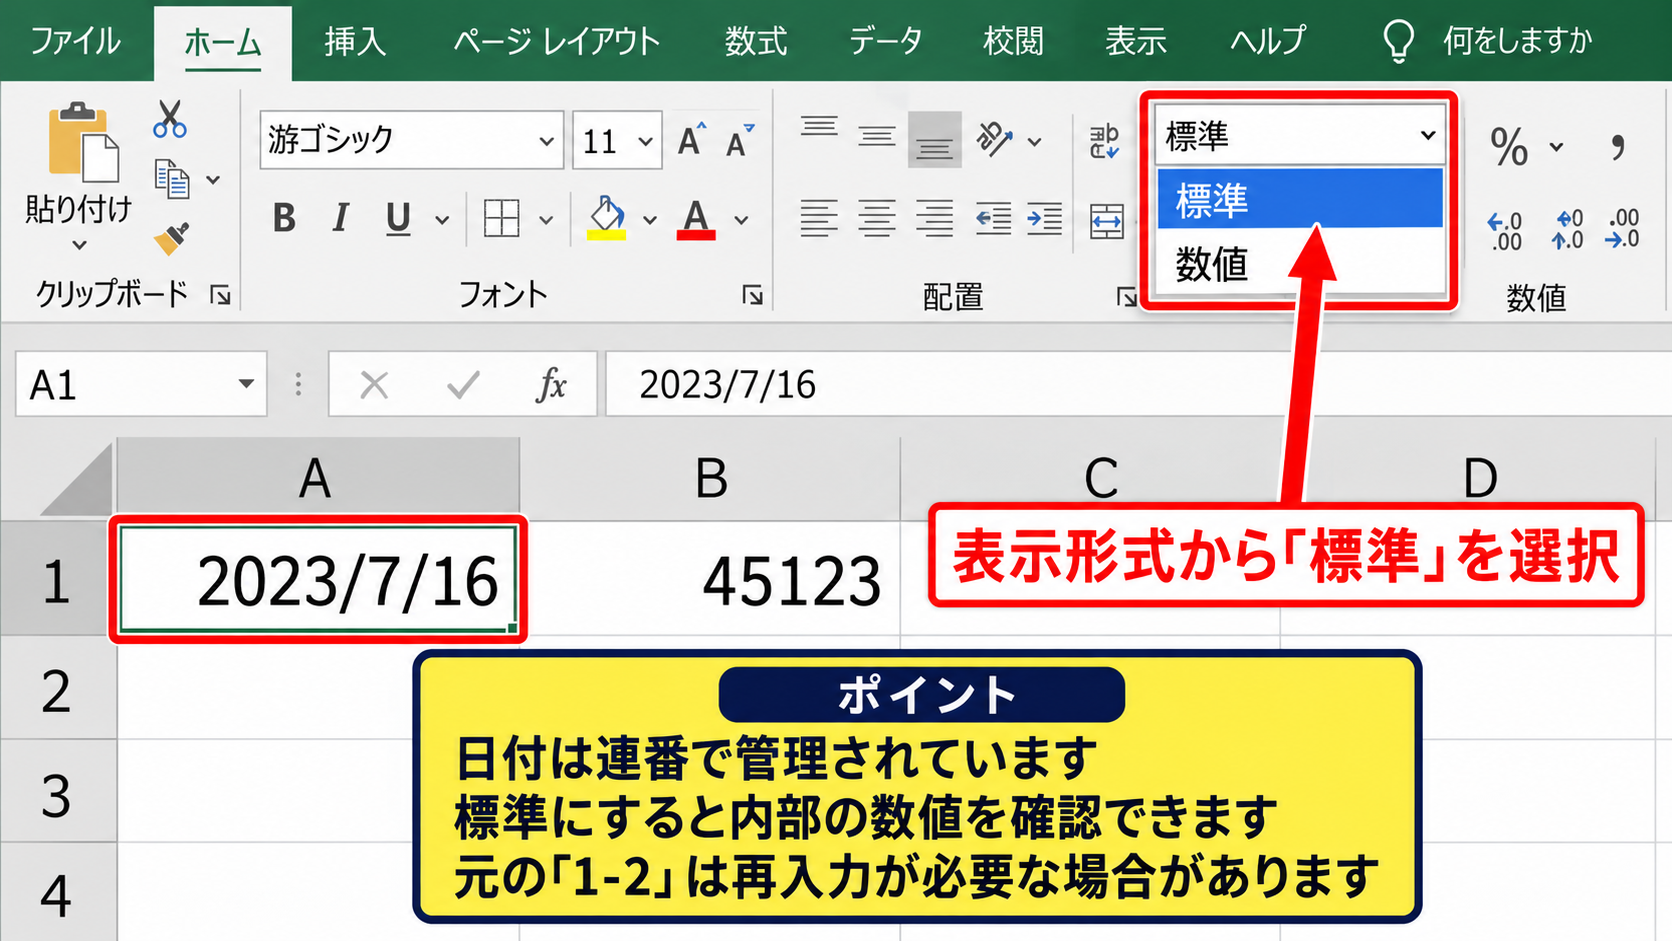Align text to middle of cell
This screenshot has height=941, width=1672.
pos(877,136)
